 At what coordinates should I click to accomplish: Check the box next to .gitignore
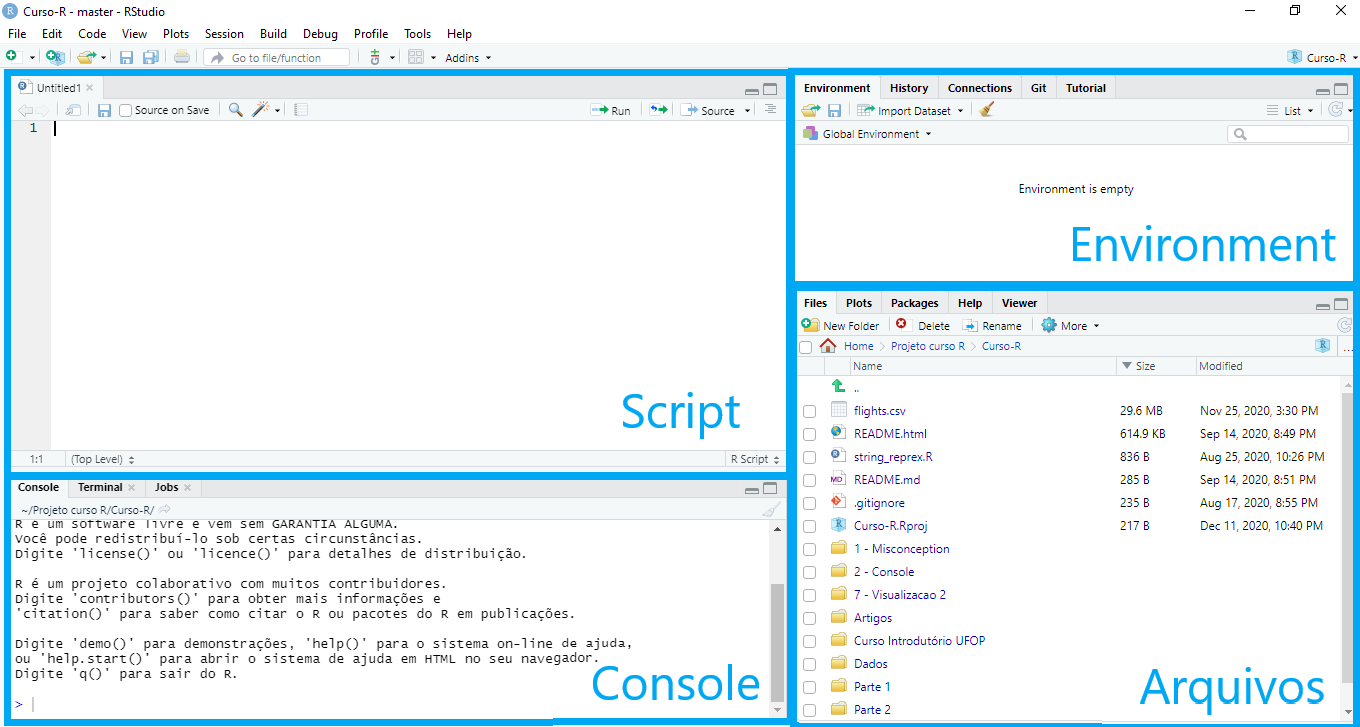coord(809,503)
